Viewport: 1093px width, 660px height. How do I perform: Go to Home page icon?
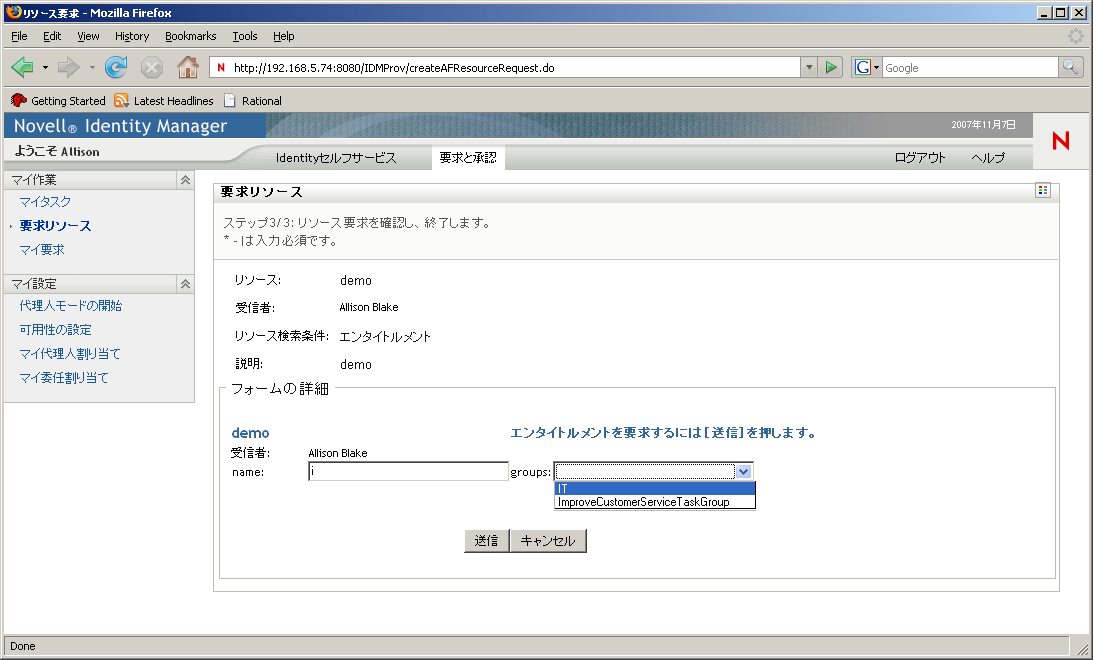[188, 68]
